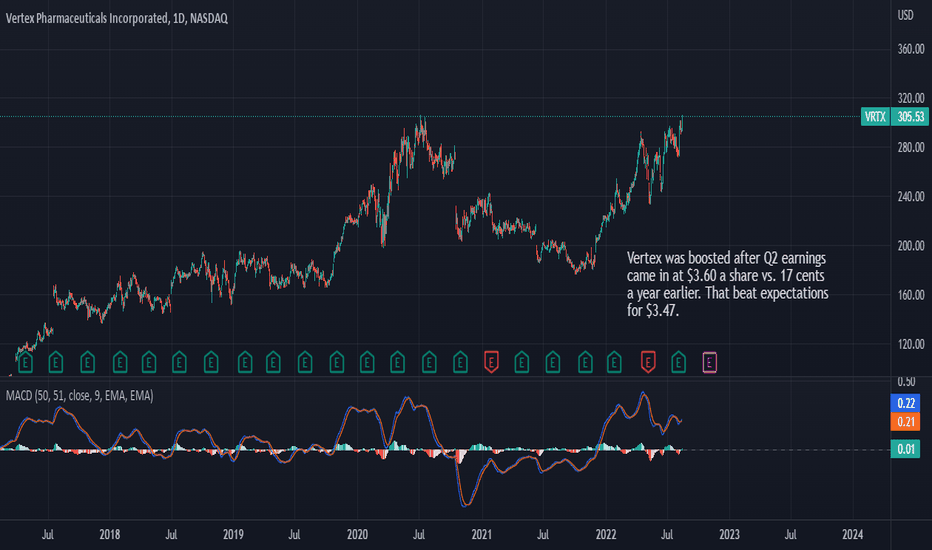Click green earnings marker just right of 2020 label
Image resolution: width=932 pixels, height=550 pixels.
[x=367, y=362]
